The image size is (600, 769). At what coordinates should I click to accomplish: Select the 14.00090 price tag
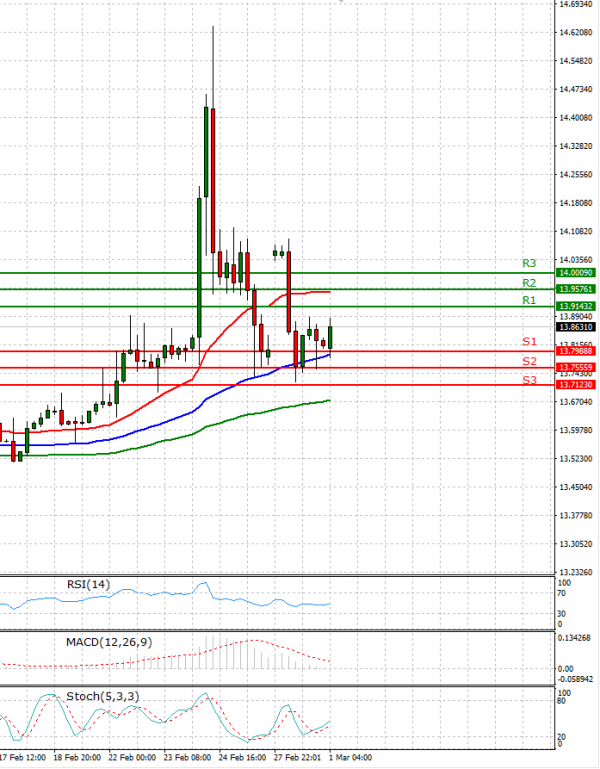pos(575,273)
